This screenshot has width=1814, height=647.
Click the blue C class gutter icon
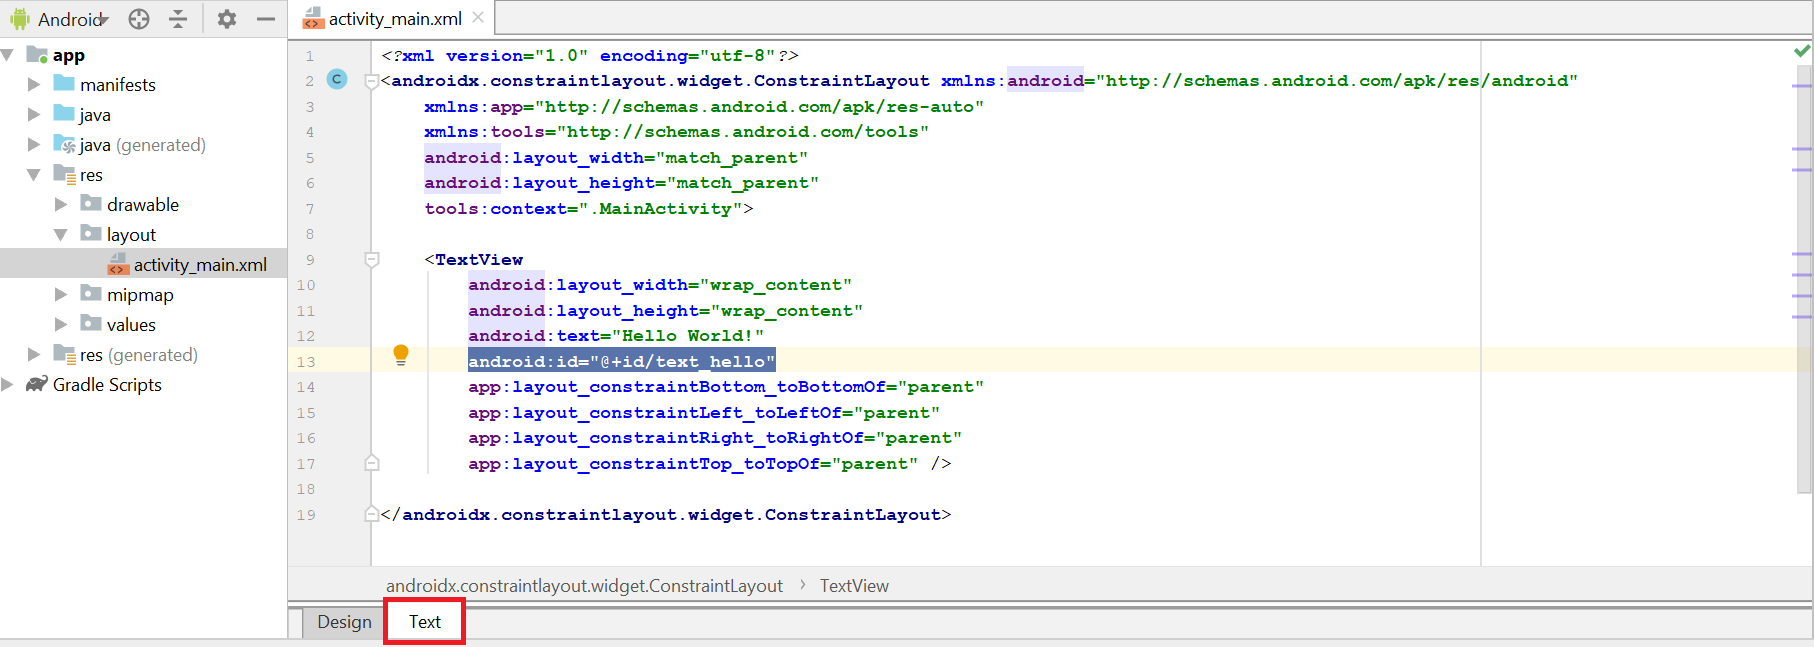click(x=337, y=80)
